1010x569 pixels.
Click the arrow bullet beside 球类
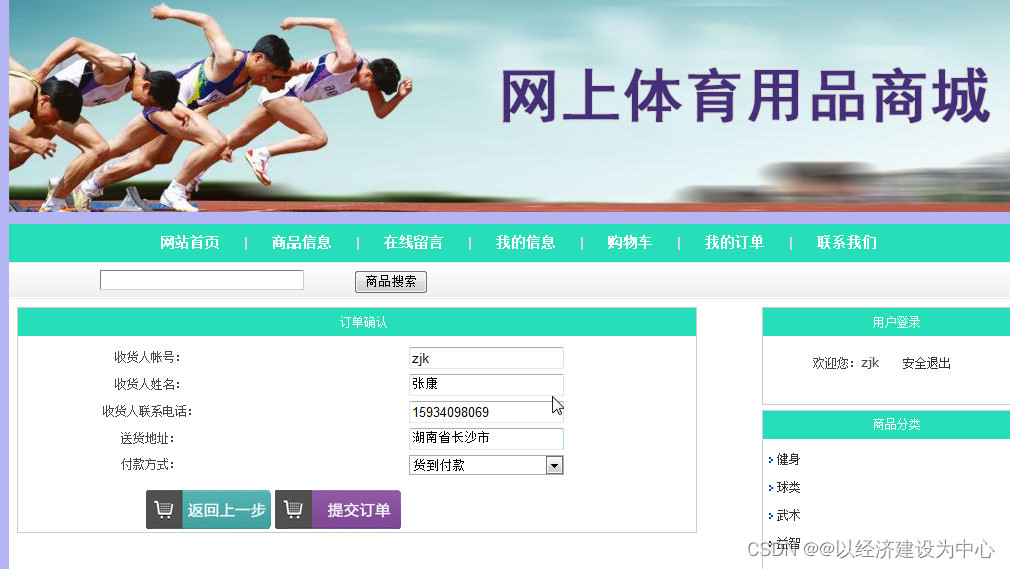770,488
